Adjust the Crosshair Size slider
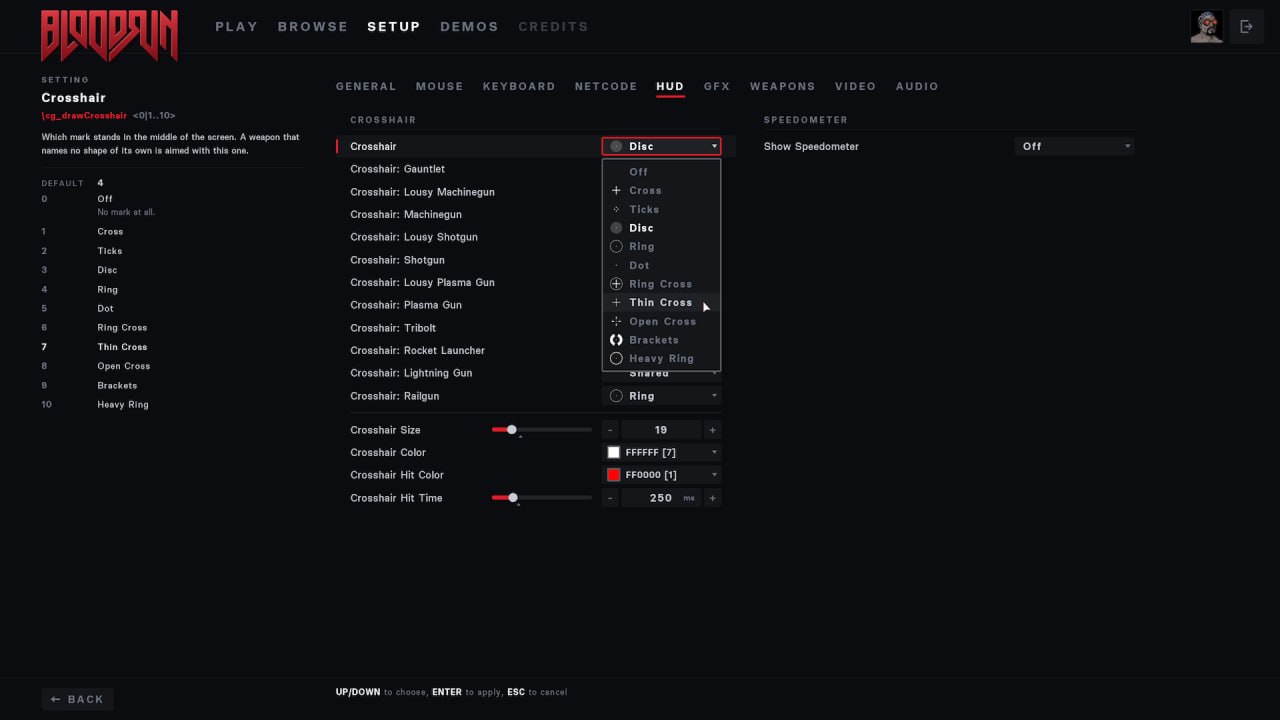This screenshot has height=720, width=1280. click(542, 430)
